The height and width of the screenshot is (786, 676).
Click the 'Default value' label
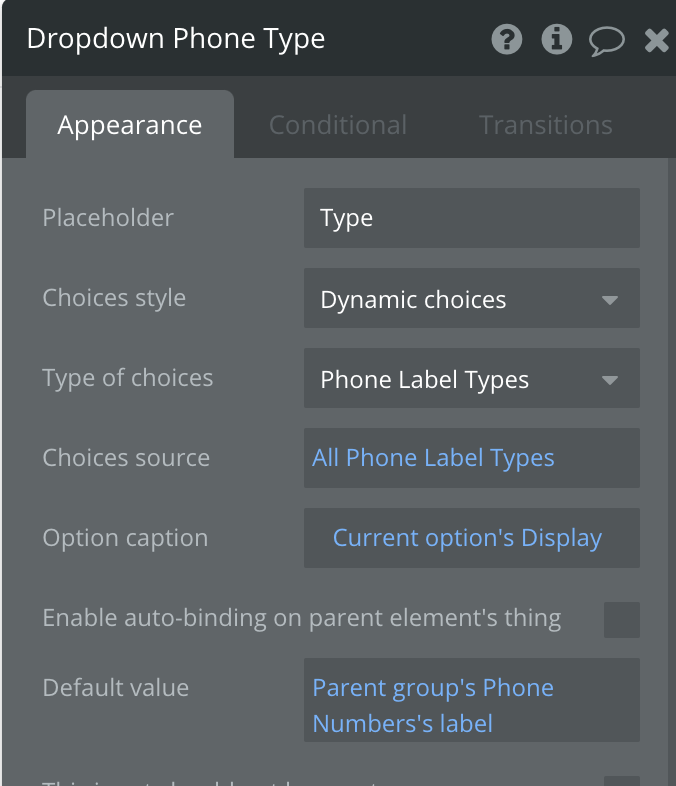[116, 688]
